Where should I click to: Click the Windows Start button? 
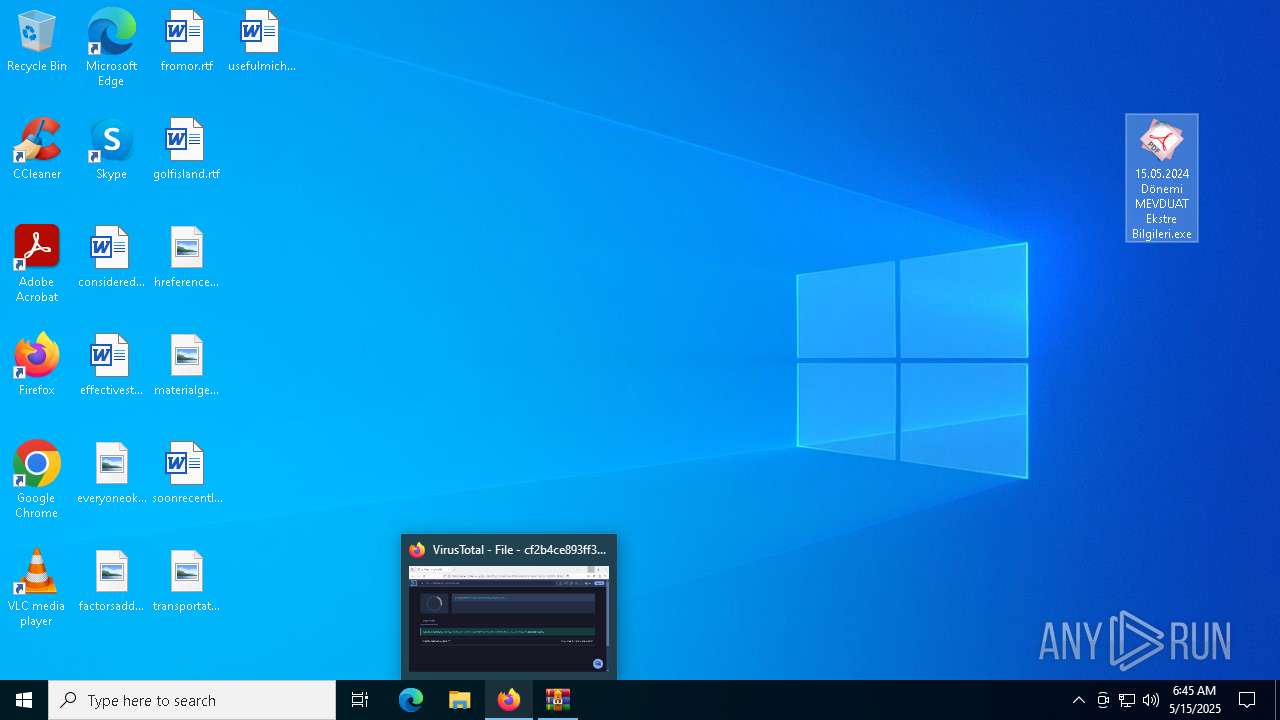point(24,700)
